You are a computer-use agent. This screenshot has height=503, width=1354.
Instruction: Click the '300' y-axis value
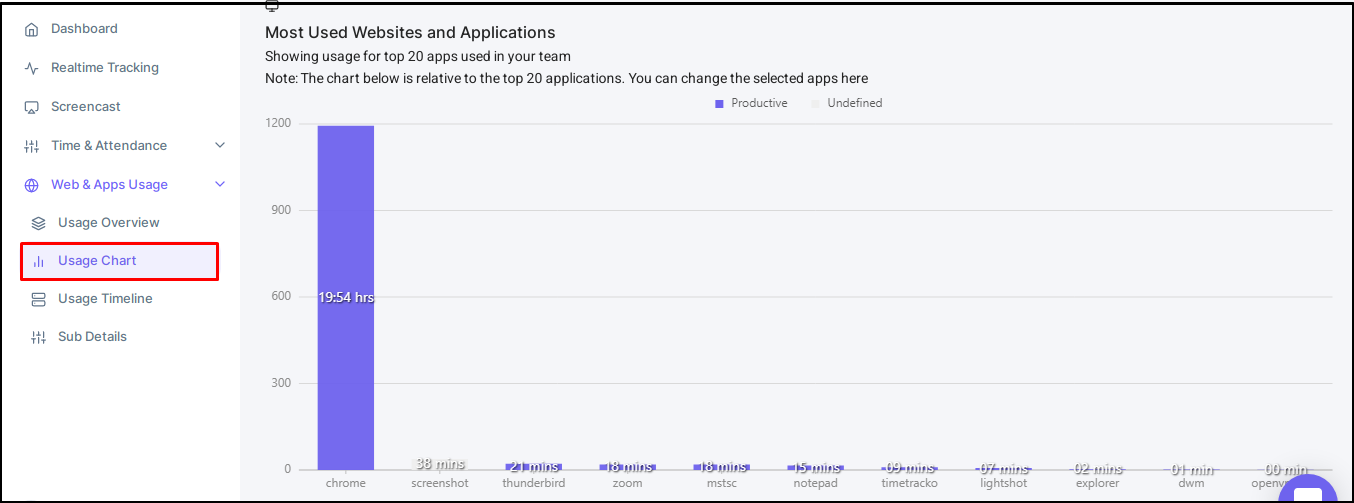click(281, 383)
